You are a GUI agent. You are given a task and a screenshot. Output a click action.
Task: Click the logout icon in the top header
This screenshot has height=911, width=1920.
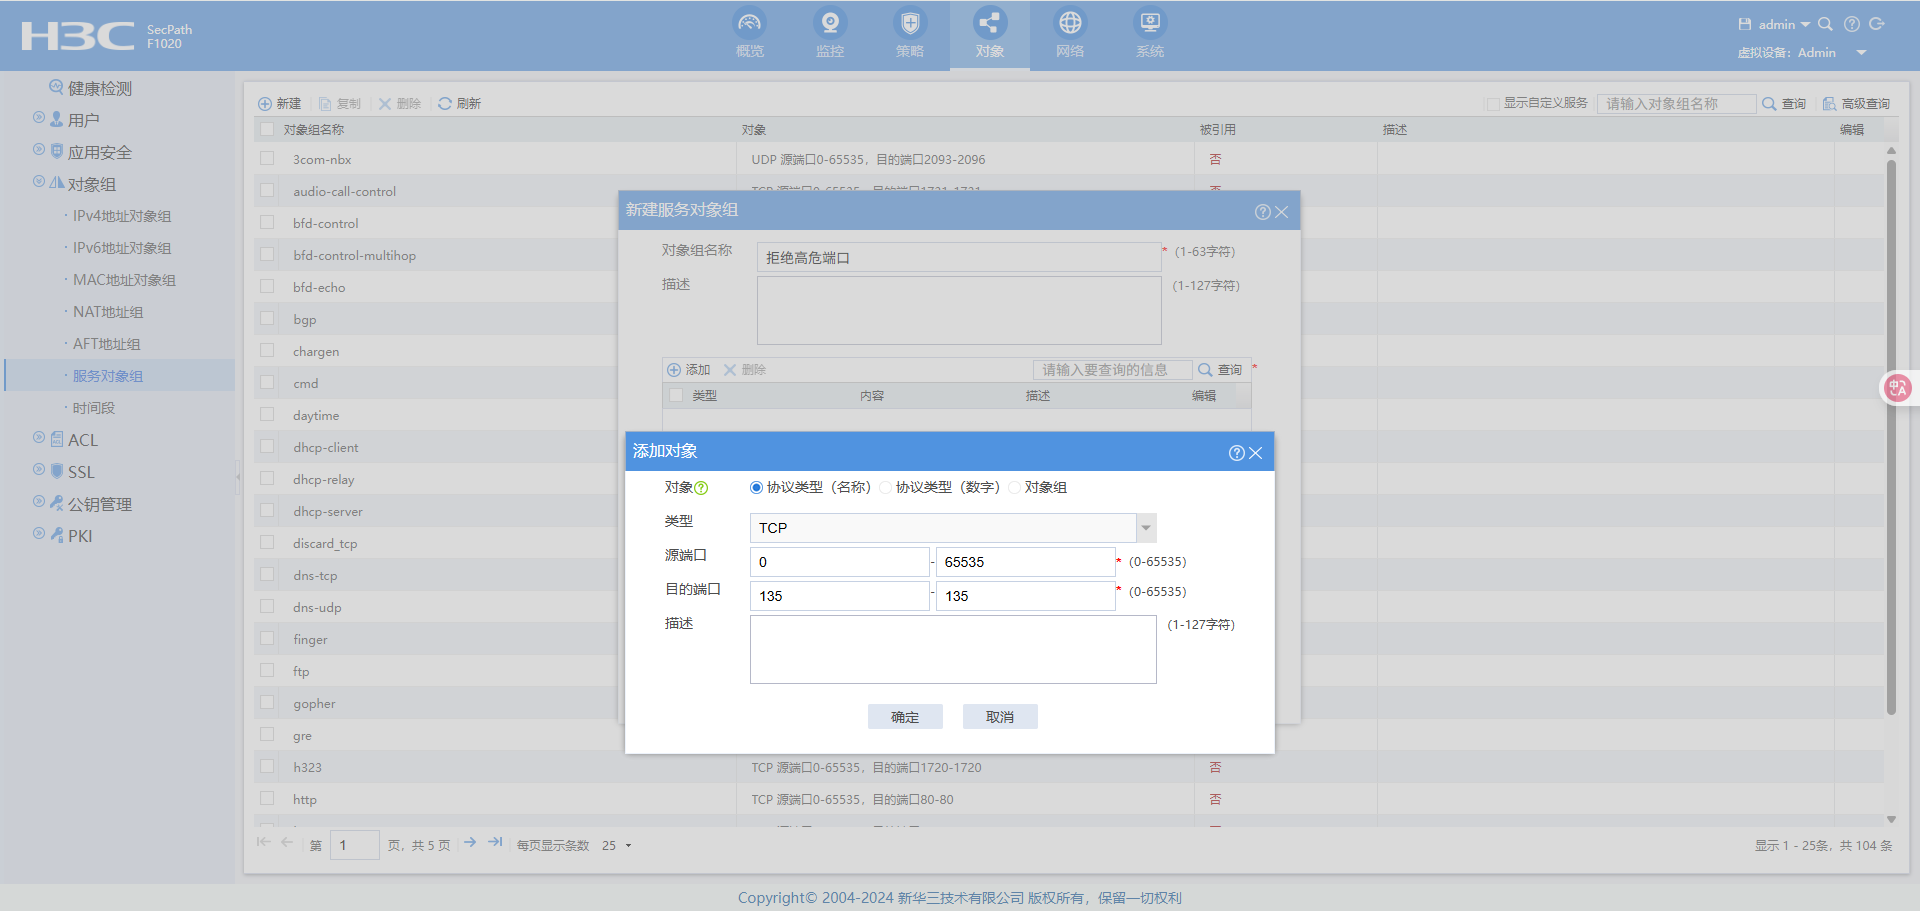click(1877, 24)
